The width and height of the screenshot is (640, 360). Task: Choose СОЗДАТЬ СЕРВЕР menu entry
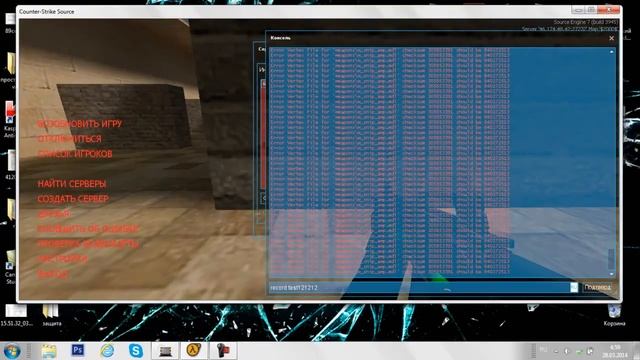coord(73,199)
